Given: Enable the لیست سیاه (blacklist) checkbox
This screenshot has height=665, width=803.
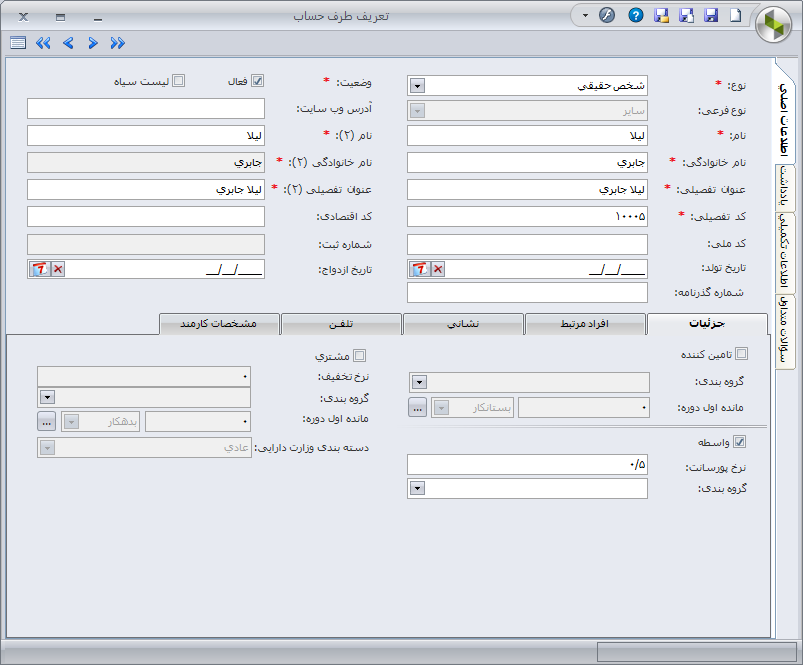Looking at the screenshot, I should [179, 81].
